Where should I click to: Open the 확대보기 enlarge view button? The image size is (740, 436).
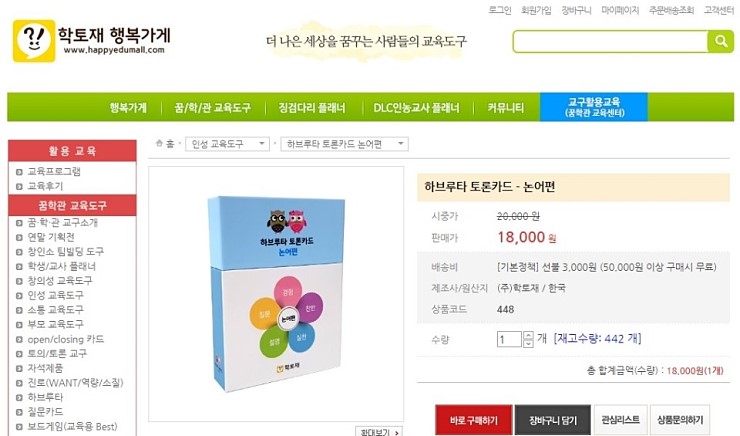click(x=379, y=432)
